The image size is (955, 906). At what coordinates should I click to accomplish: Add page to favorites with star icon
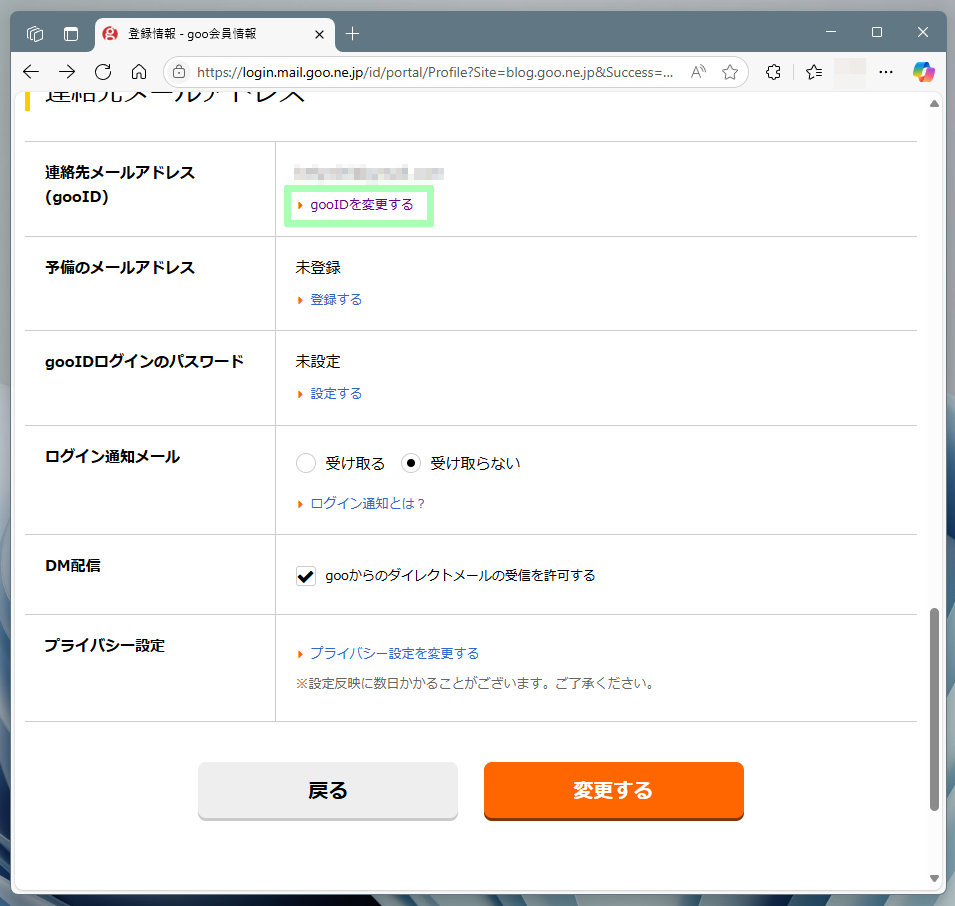coord(730,72)
